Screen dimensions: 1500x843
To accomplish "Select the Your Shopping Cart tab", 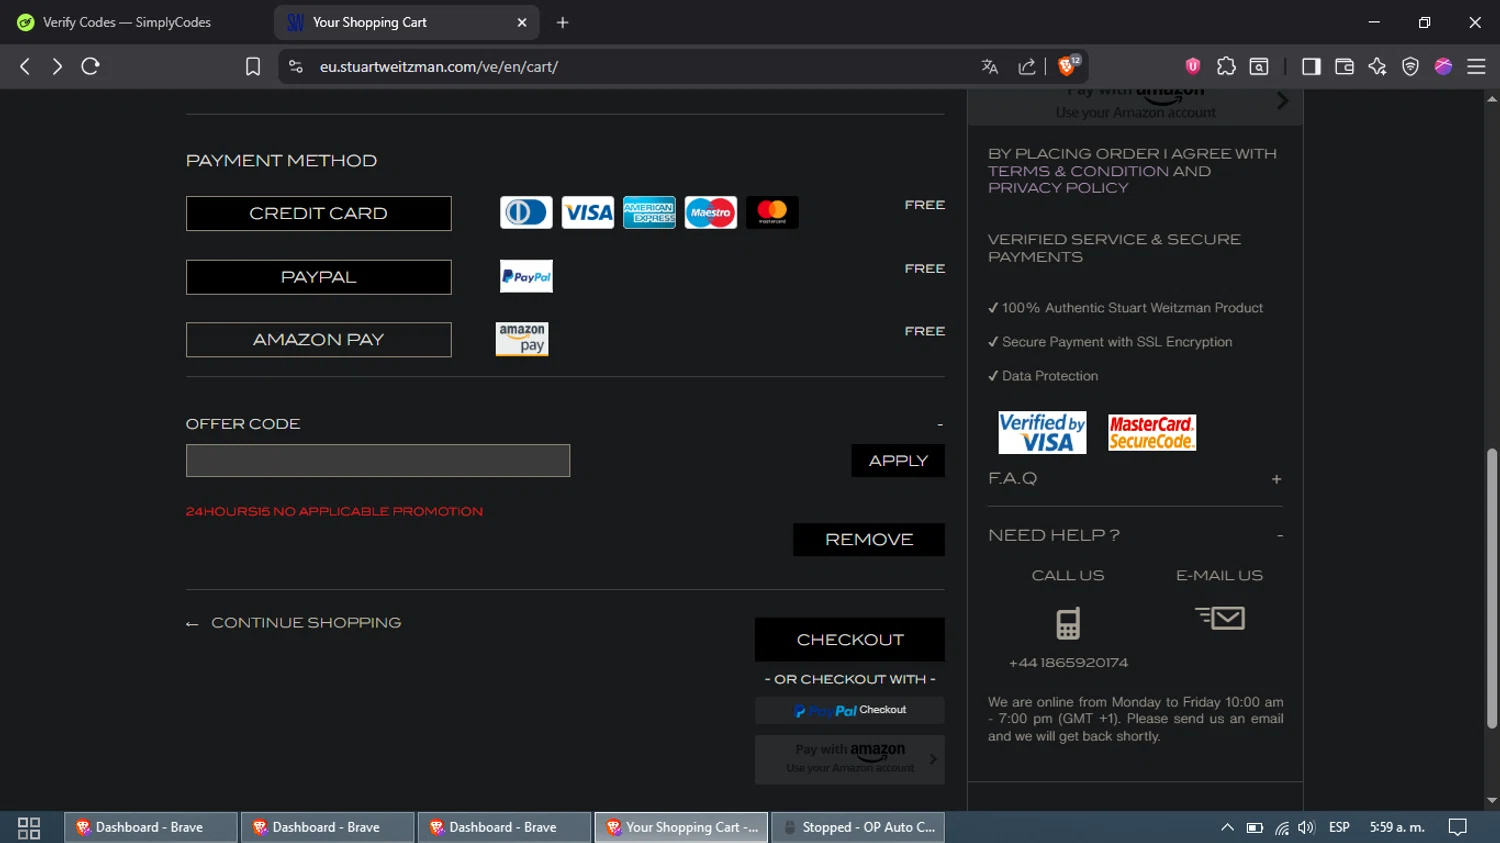I will 407,22.
